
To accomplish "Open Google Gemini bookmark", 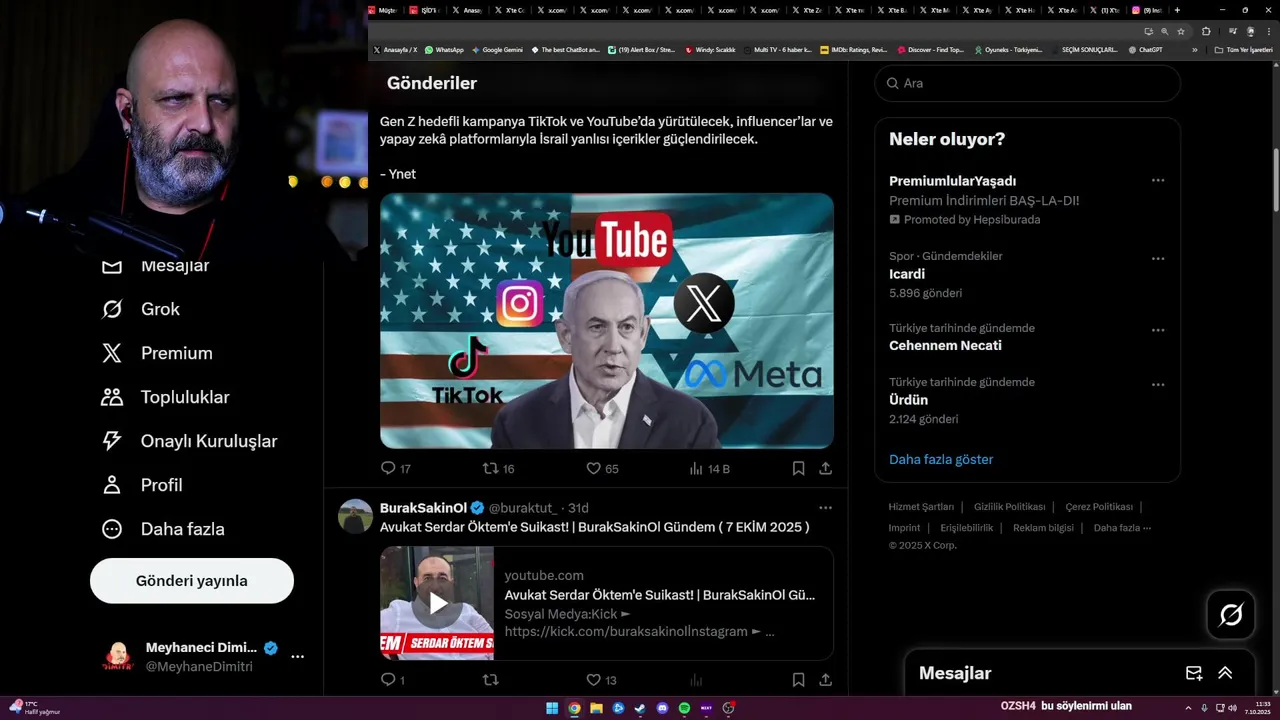I will pos(497,49).
